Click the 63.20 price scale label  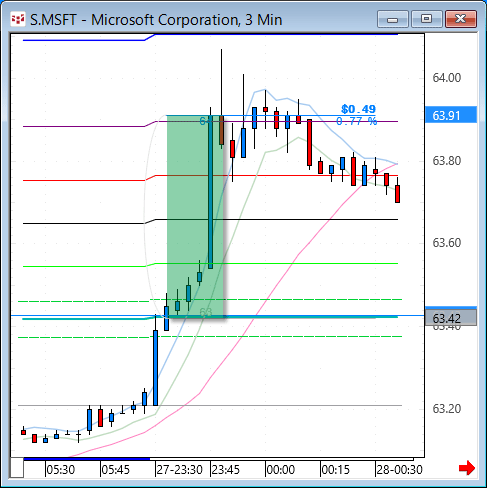pyautogui.click(x=446, y=409)
